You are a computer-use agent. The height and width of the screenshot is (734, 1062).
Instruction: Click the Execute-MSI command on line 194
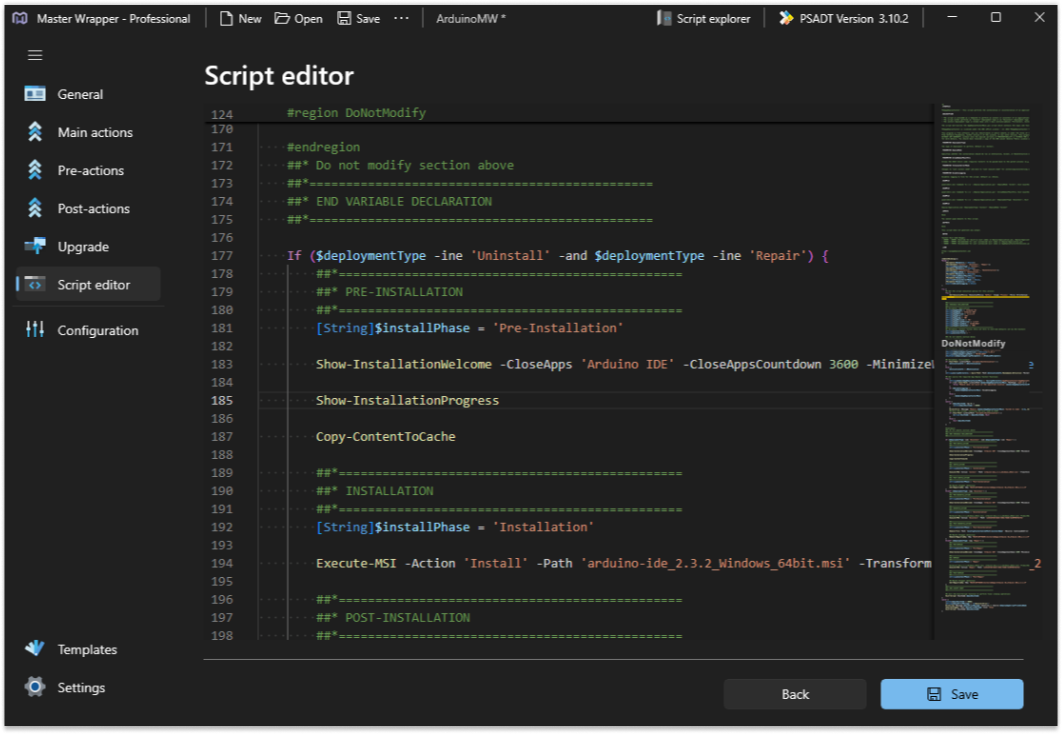(356, 564)
